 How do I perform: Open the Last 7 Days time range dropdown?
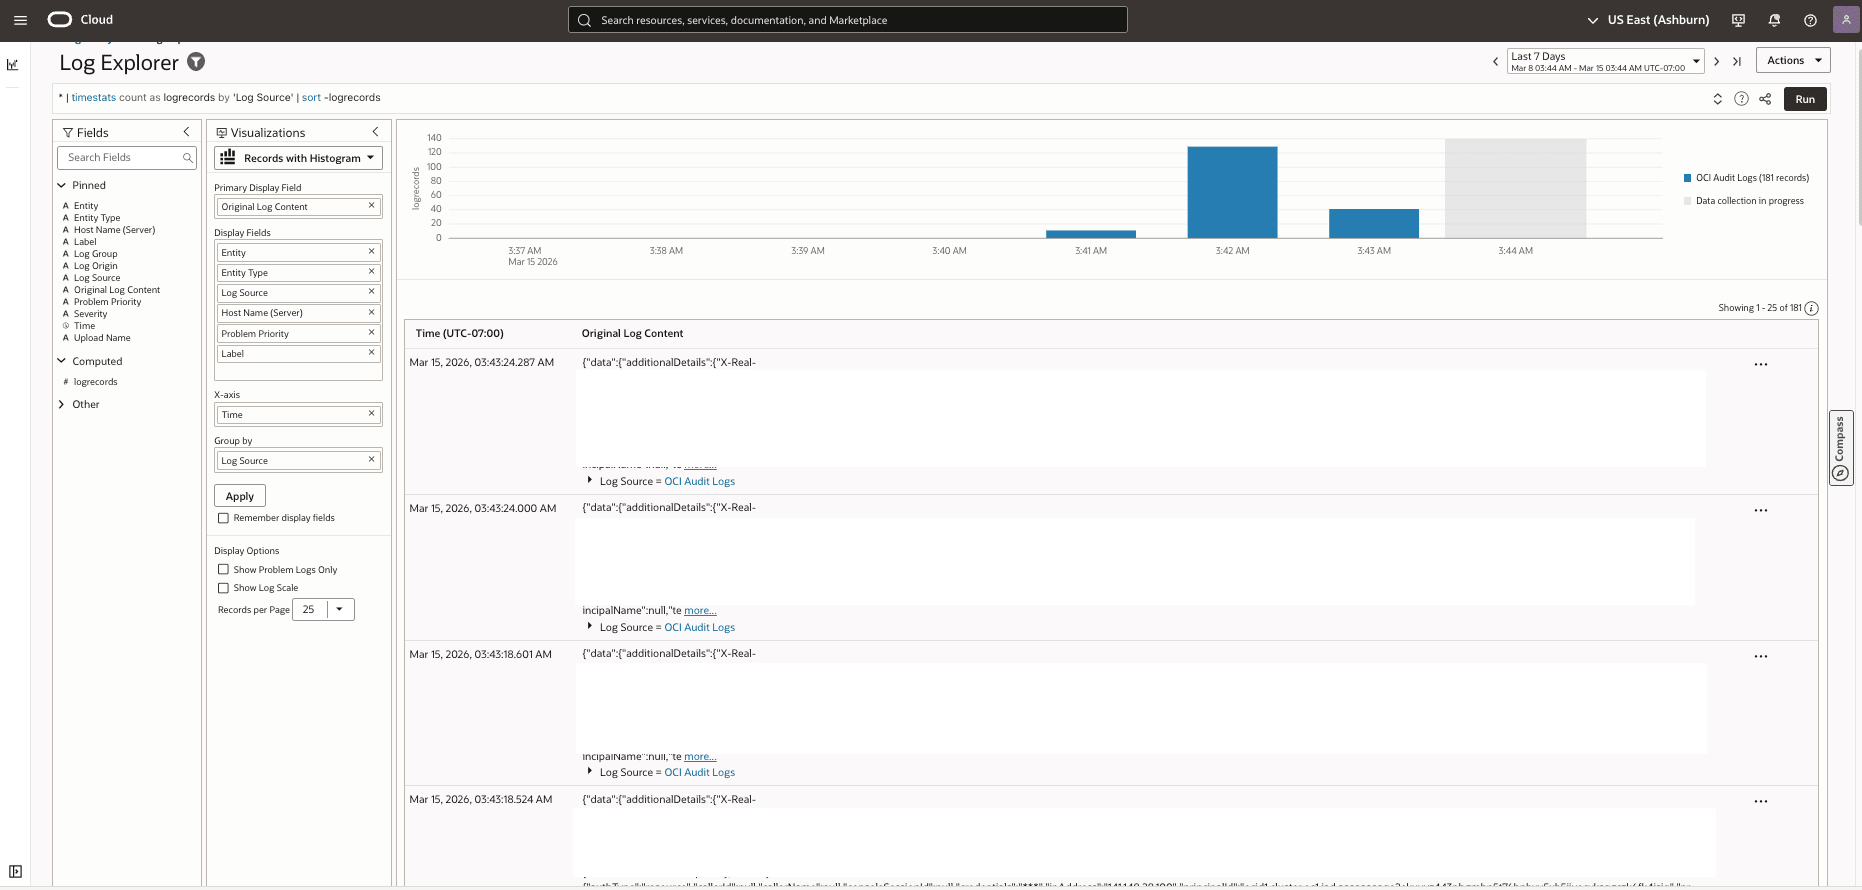(x=1604, y=62)
